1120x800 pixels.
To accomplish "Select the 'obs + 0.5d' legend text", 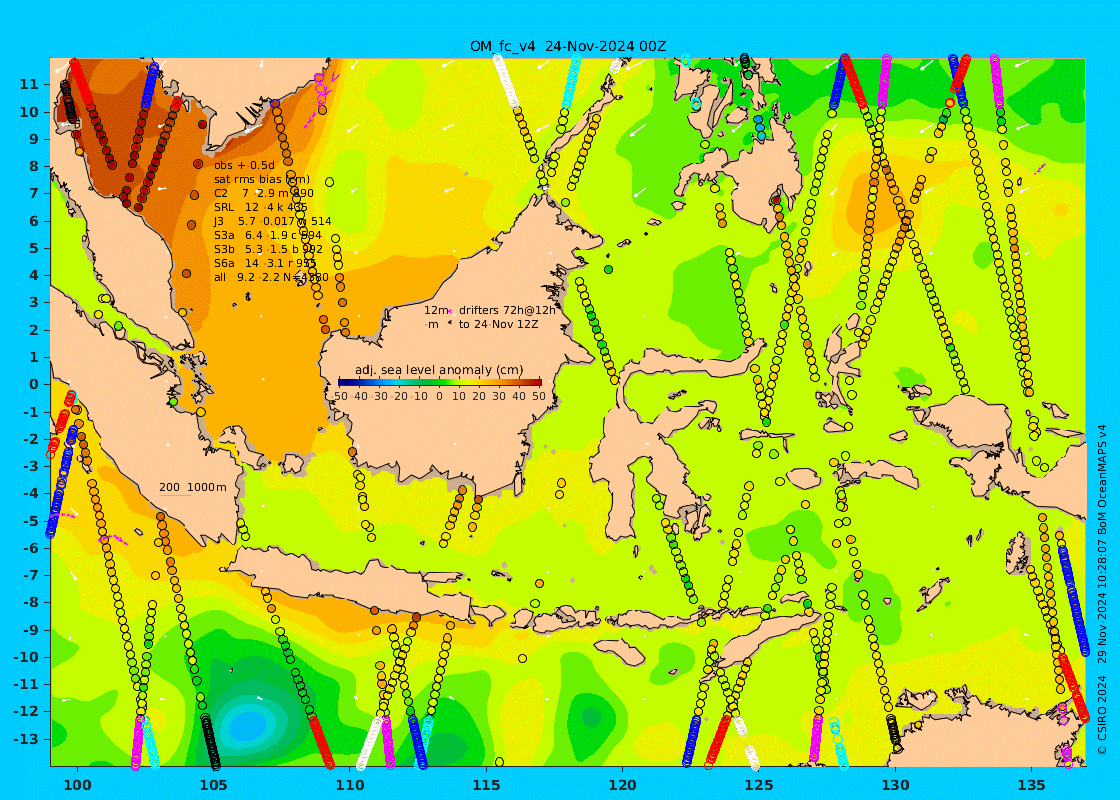I will point(244,166).
